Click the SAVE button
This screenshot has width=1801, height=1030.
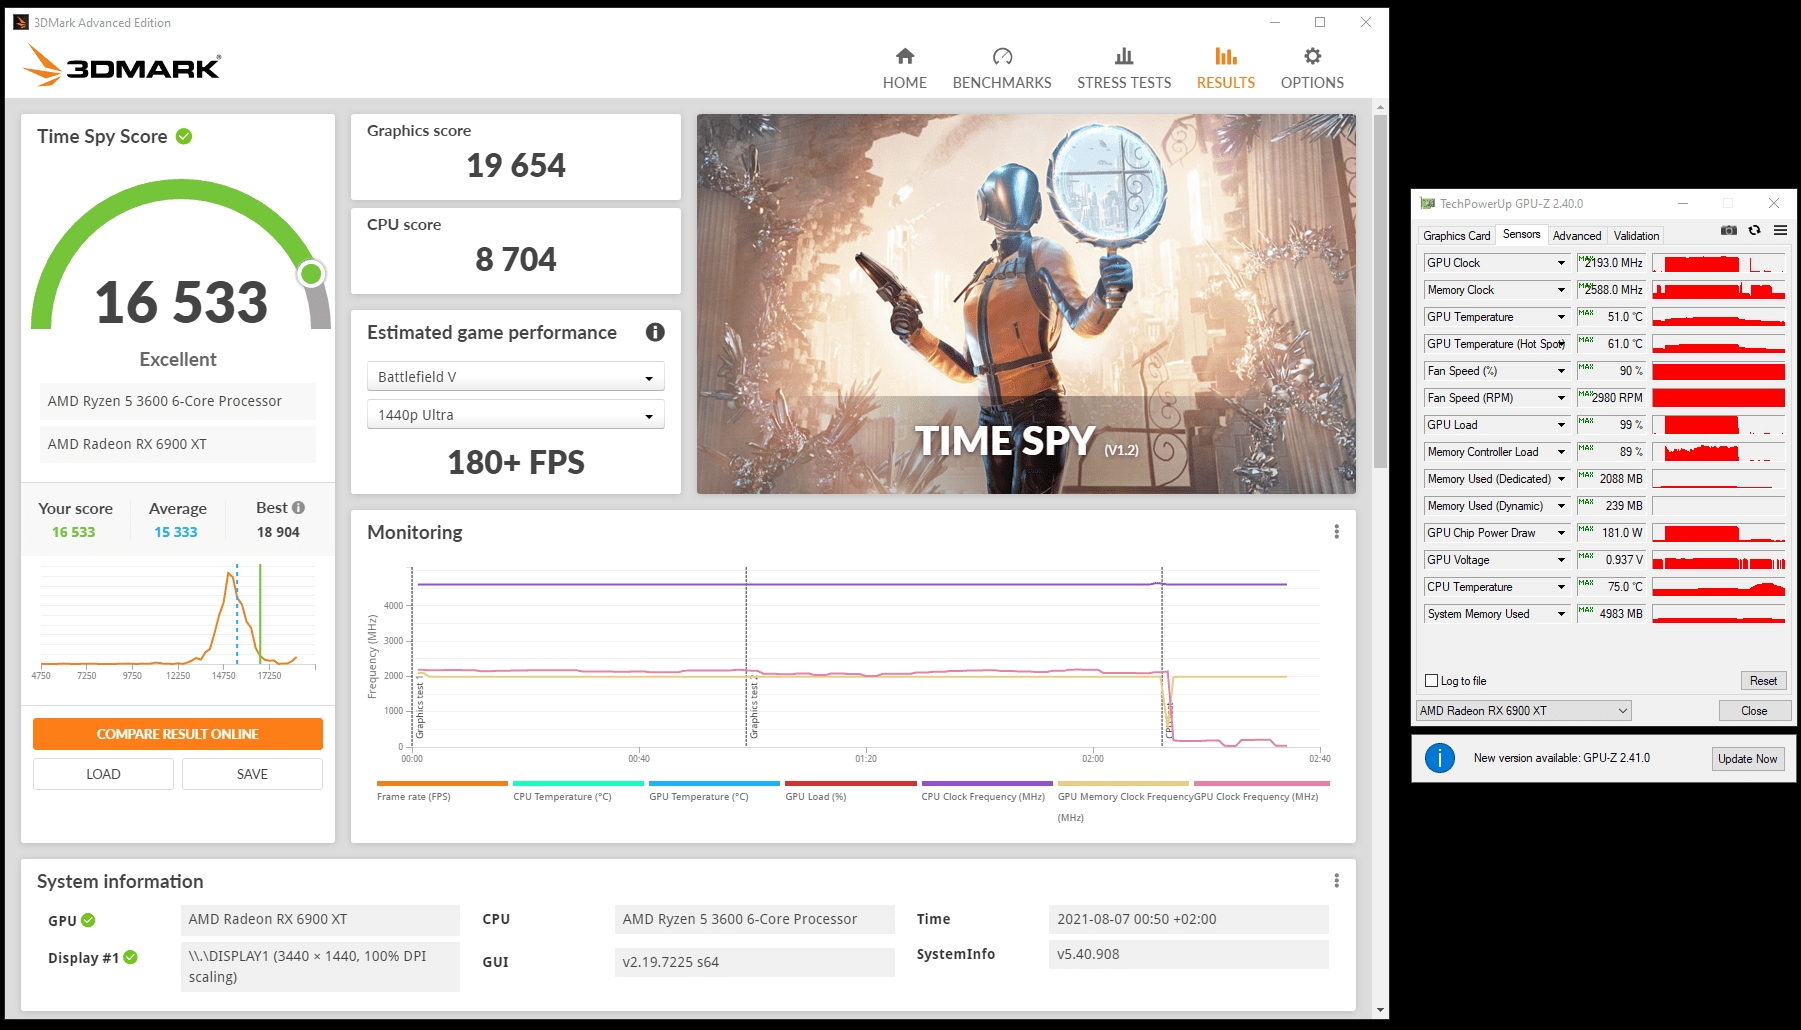click(252, 774)
